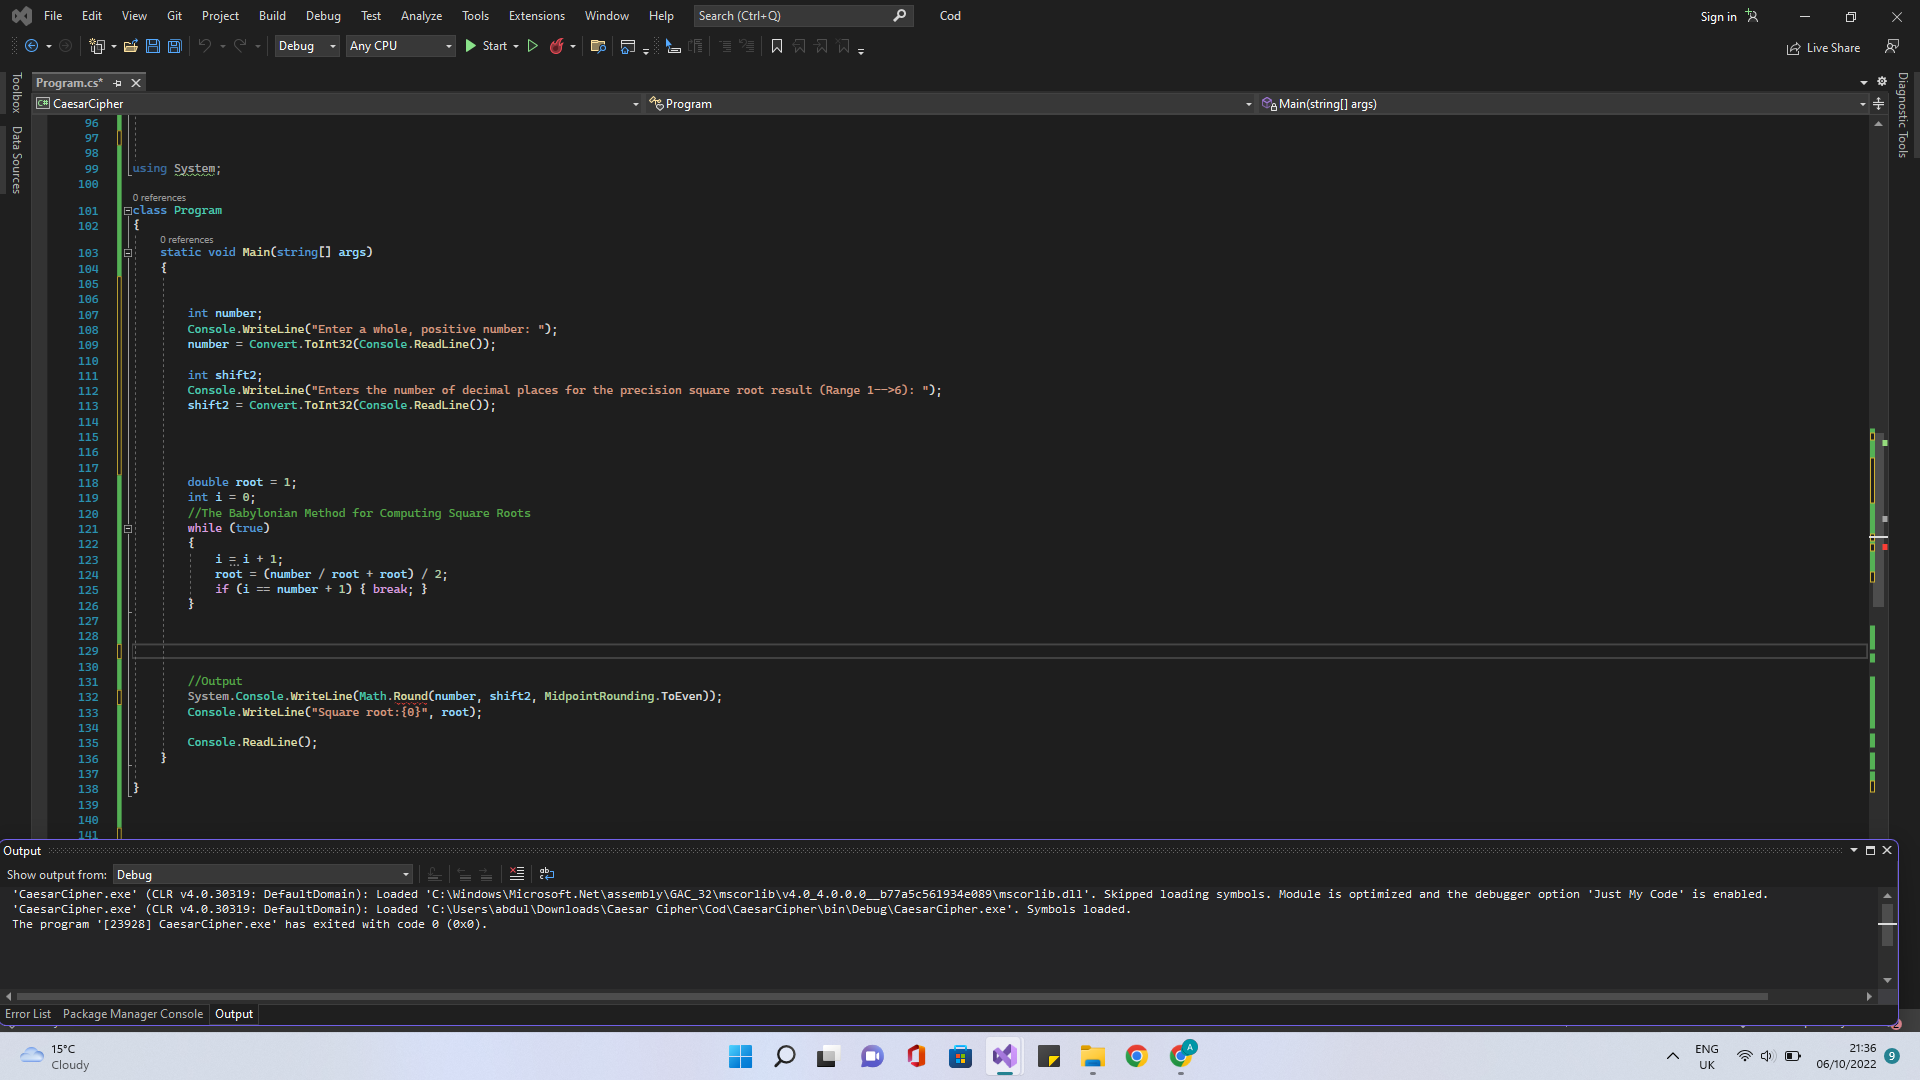Open the Analyze menu
The image size is (1920, 1080).
click(x=421, y=16)
